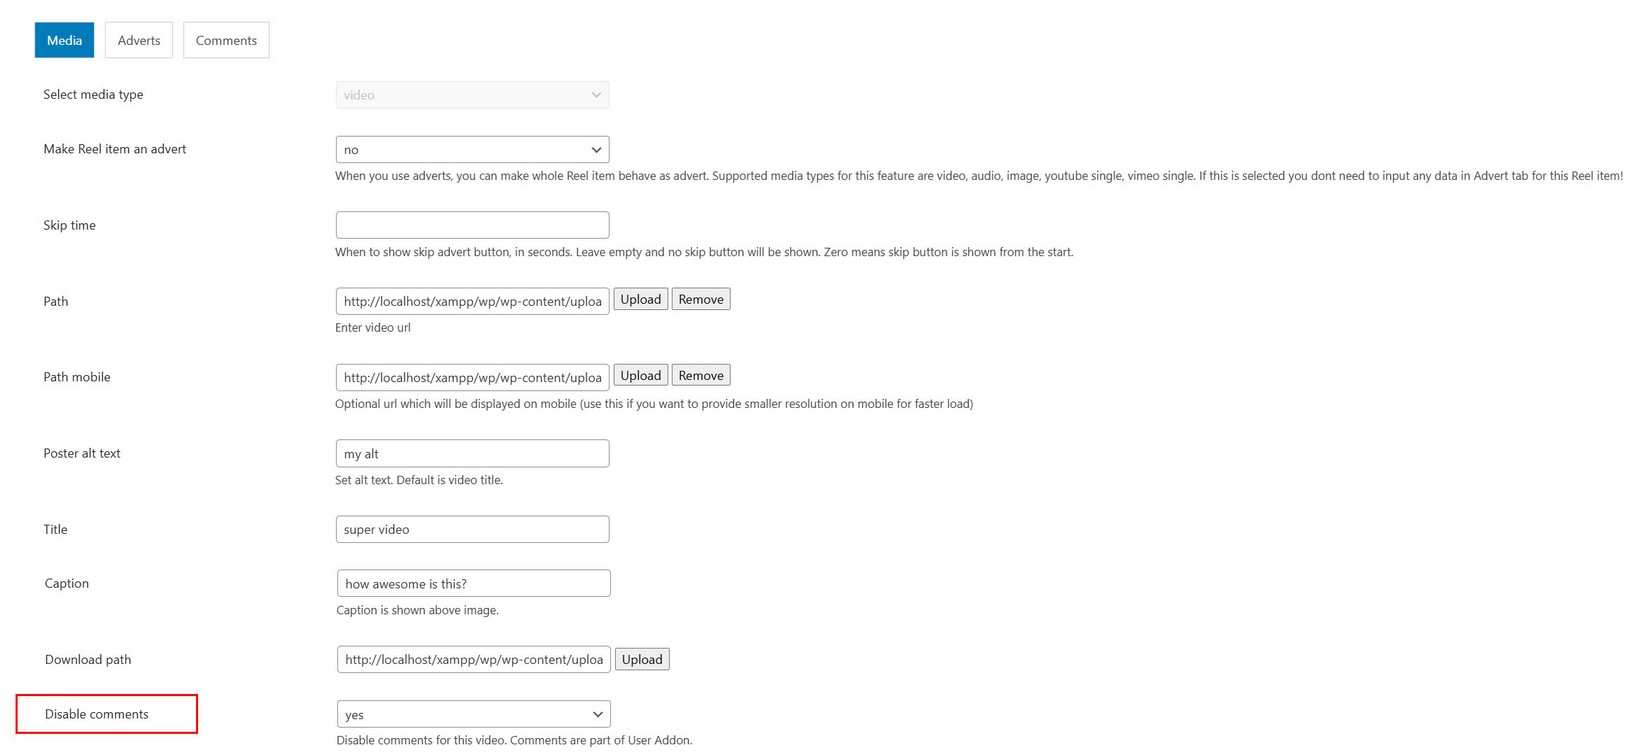
Task: Open the Adverts tab
Action: click(139, 40)
